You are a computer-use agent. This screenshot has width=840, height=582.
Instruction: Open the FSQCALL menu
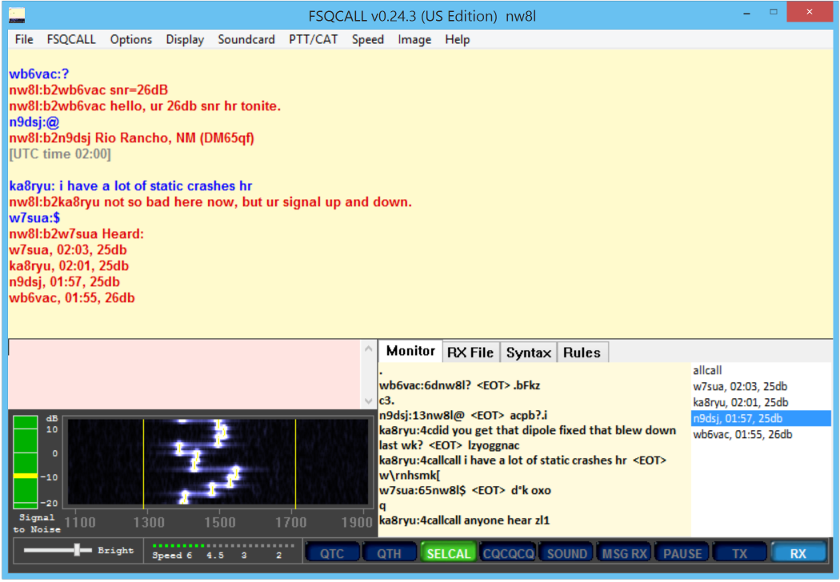(71, 40)
